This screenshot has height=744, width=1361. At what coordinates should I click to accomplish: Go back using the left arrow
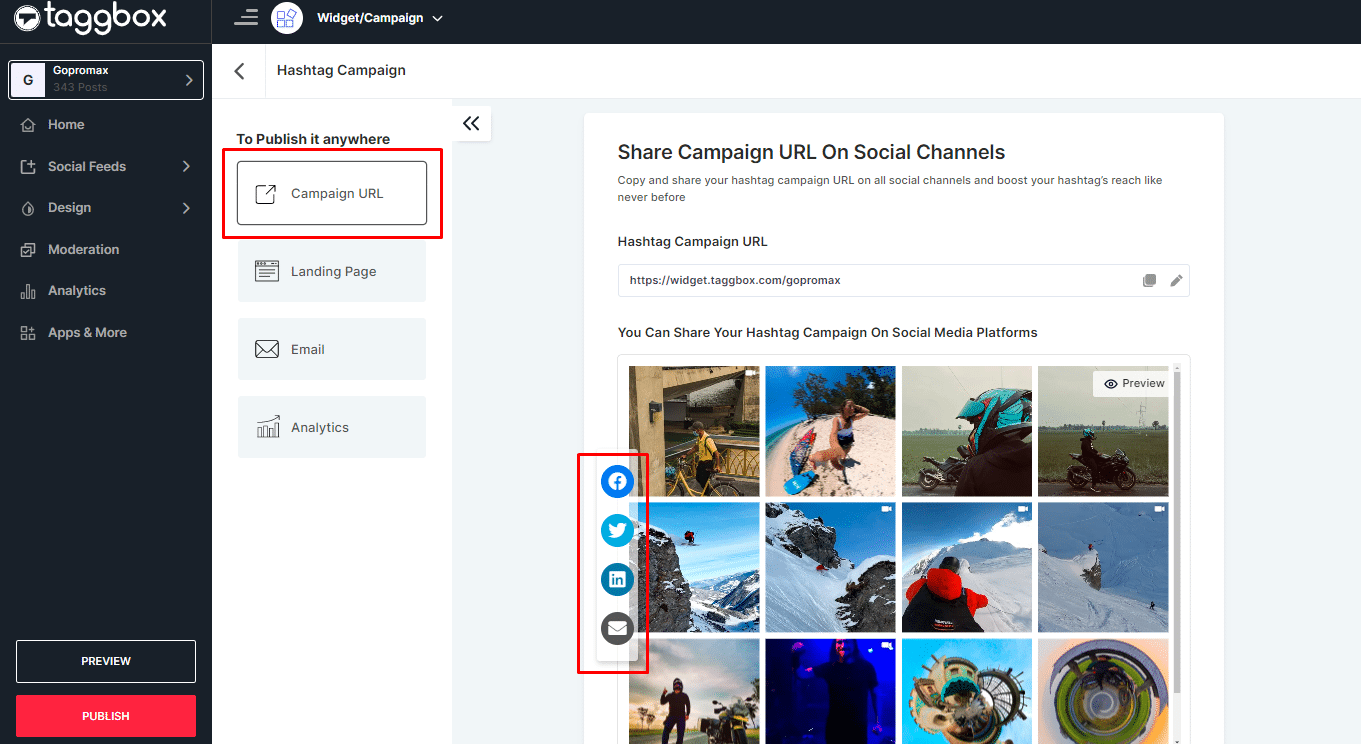[239, 71]
